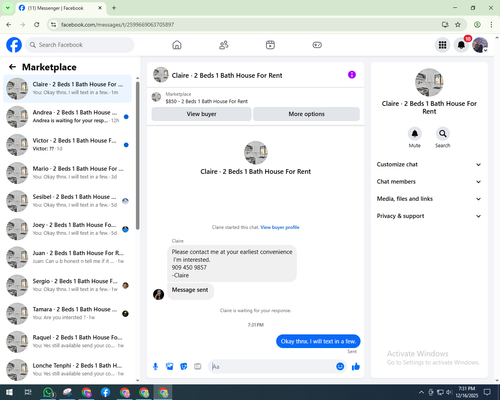
Task: Open emoji picker in message box
Action: (x=340, y=367)
